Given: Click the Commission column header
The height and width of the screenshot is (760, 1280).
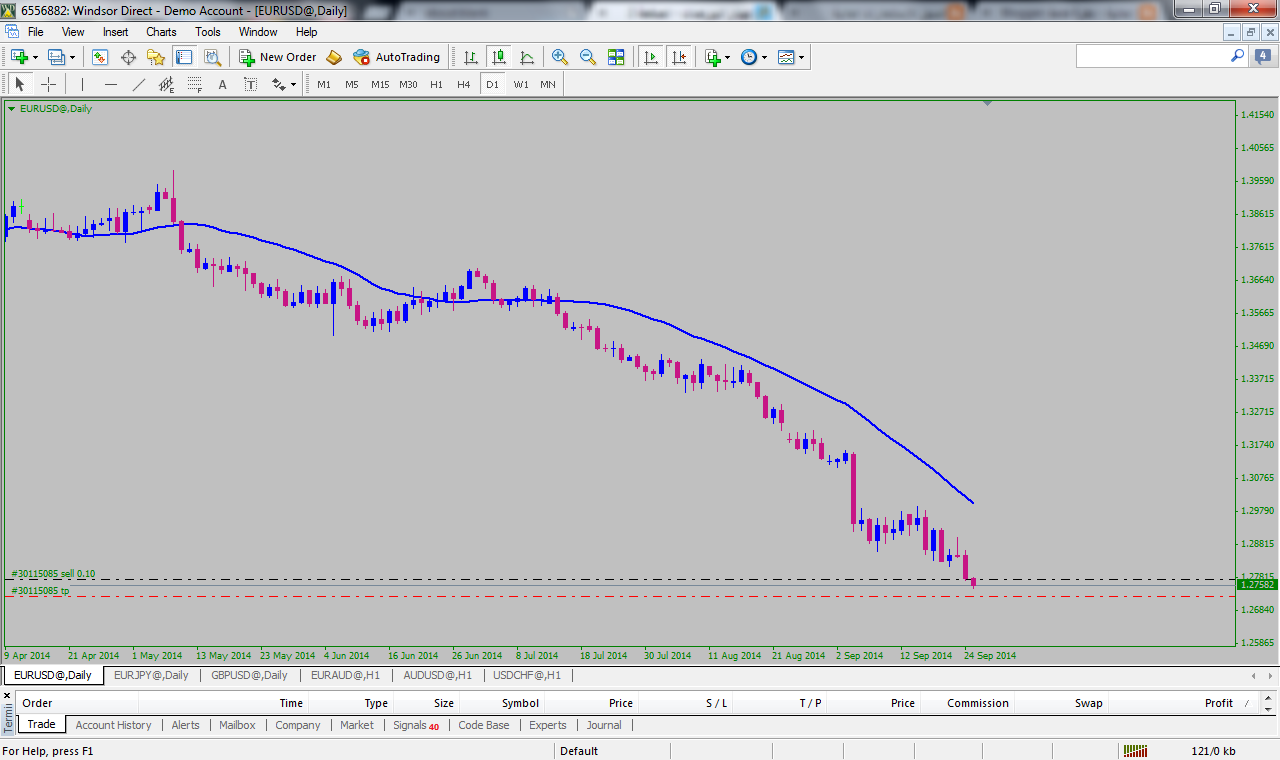Looking at the screenshot, I should pos(978,703).
